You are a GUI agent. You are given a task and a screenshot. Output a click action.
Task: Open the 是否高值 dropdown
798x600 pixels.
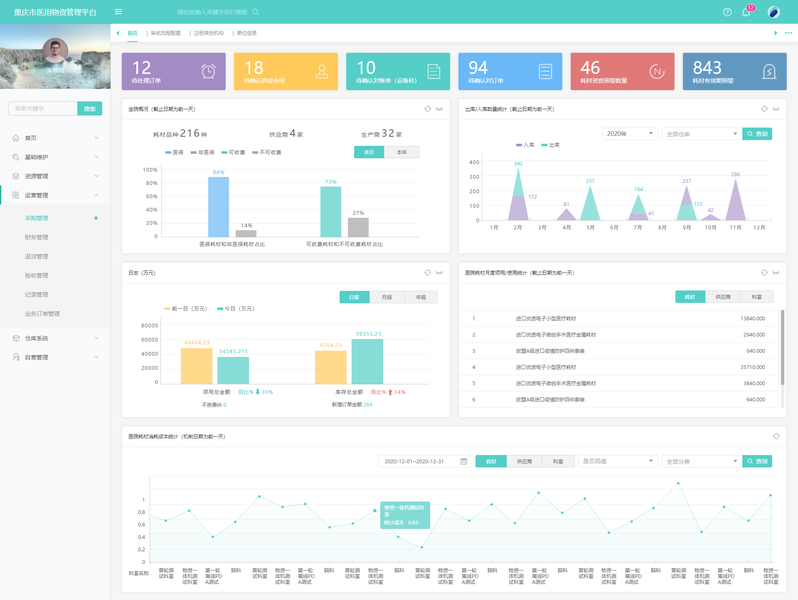pos(617,462)
